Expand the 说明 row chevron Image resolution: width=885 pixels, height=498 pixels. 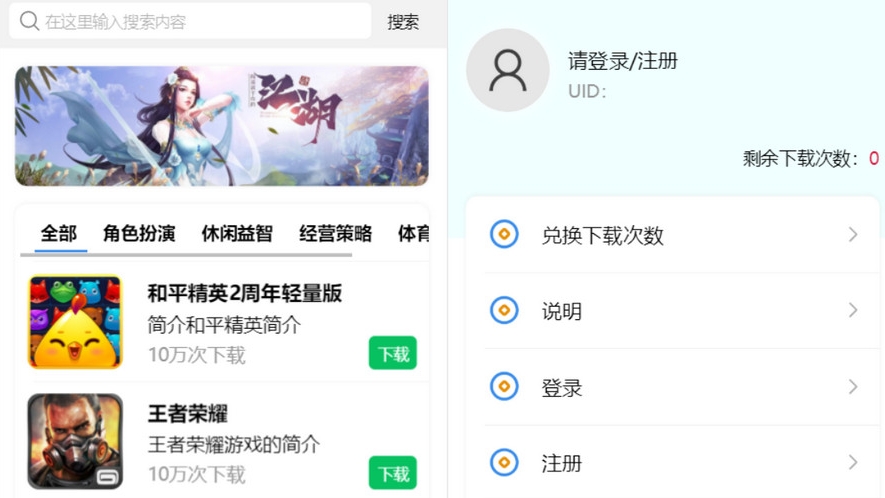click(x=853, y=310)
